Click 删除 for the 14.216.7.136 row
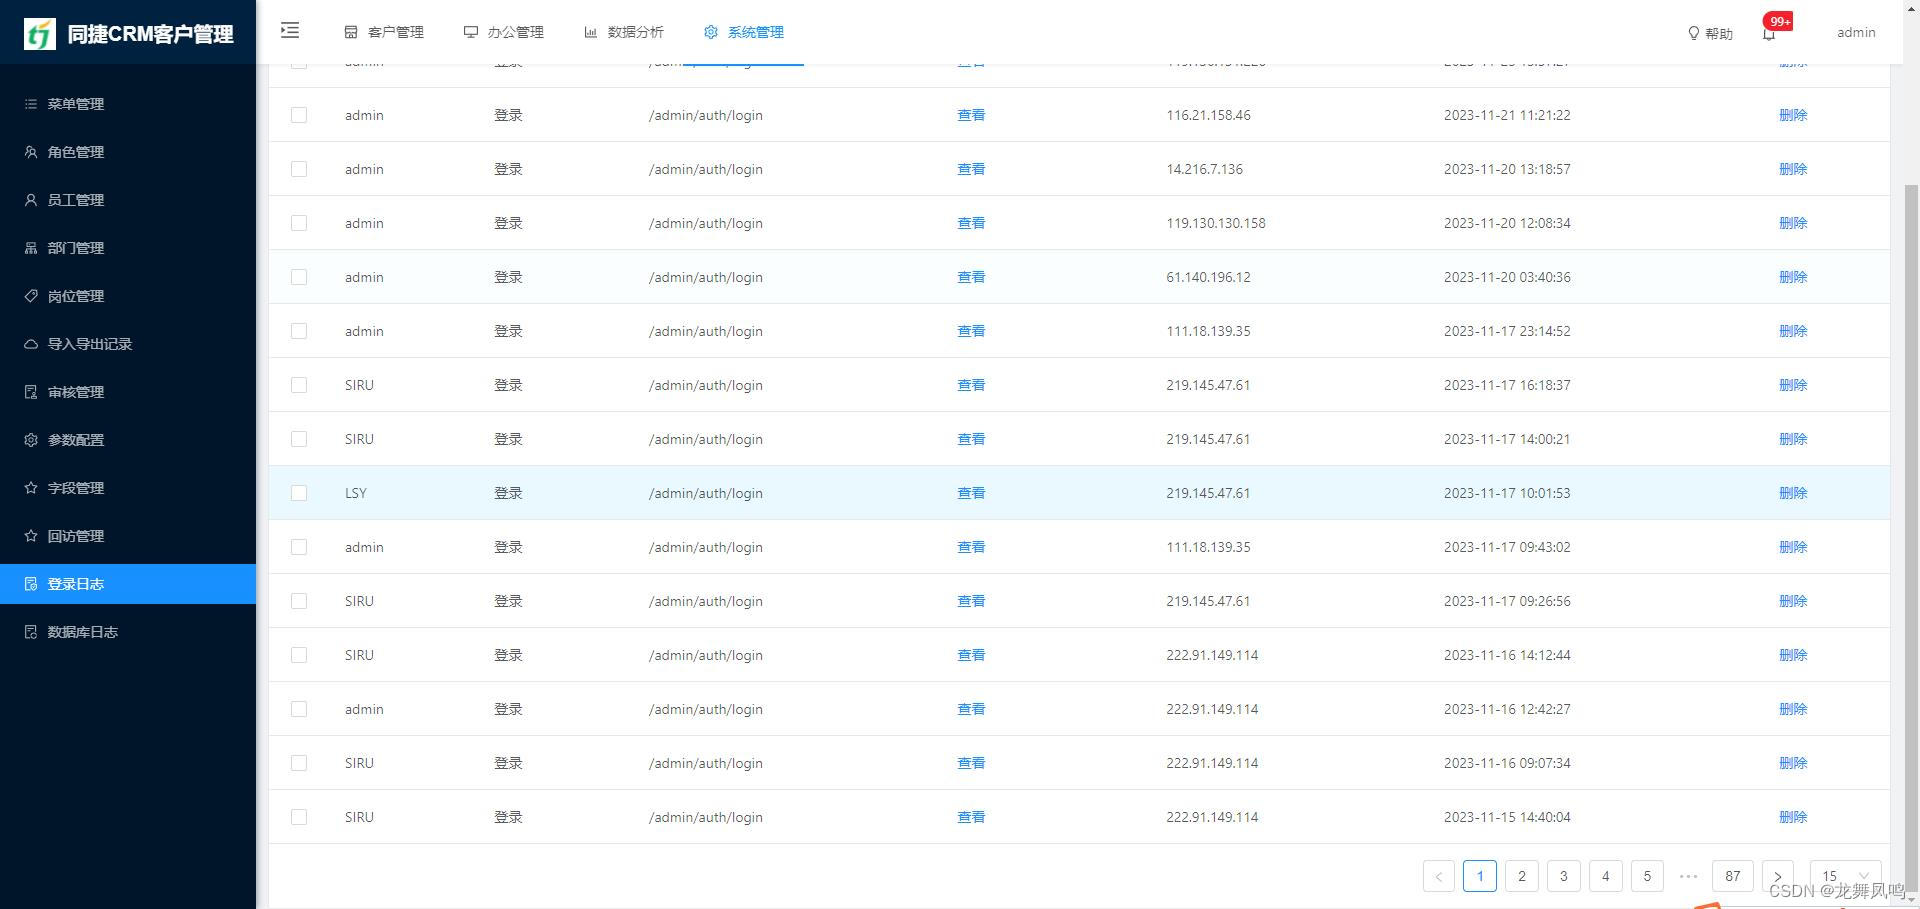1920x909 pixels. 1793,169
